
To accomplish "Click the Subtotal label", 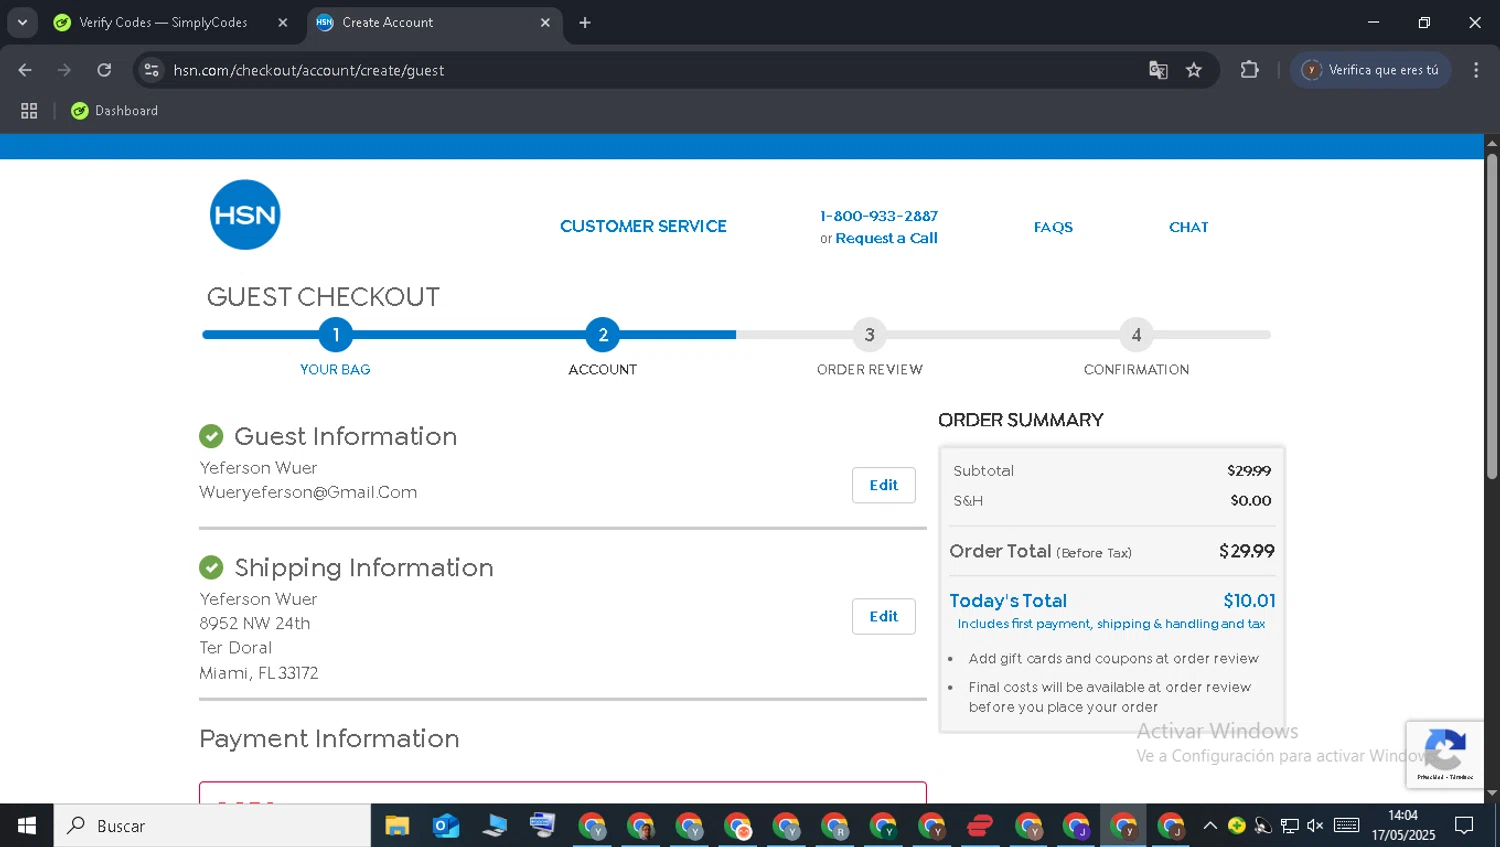I will pos(983,471).
